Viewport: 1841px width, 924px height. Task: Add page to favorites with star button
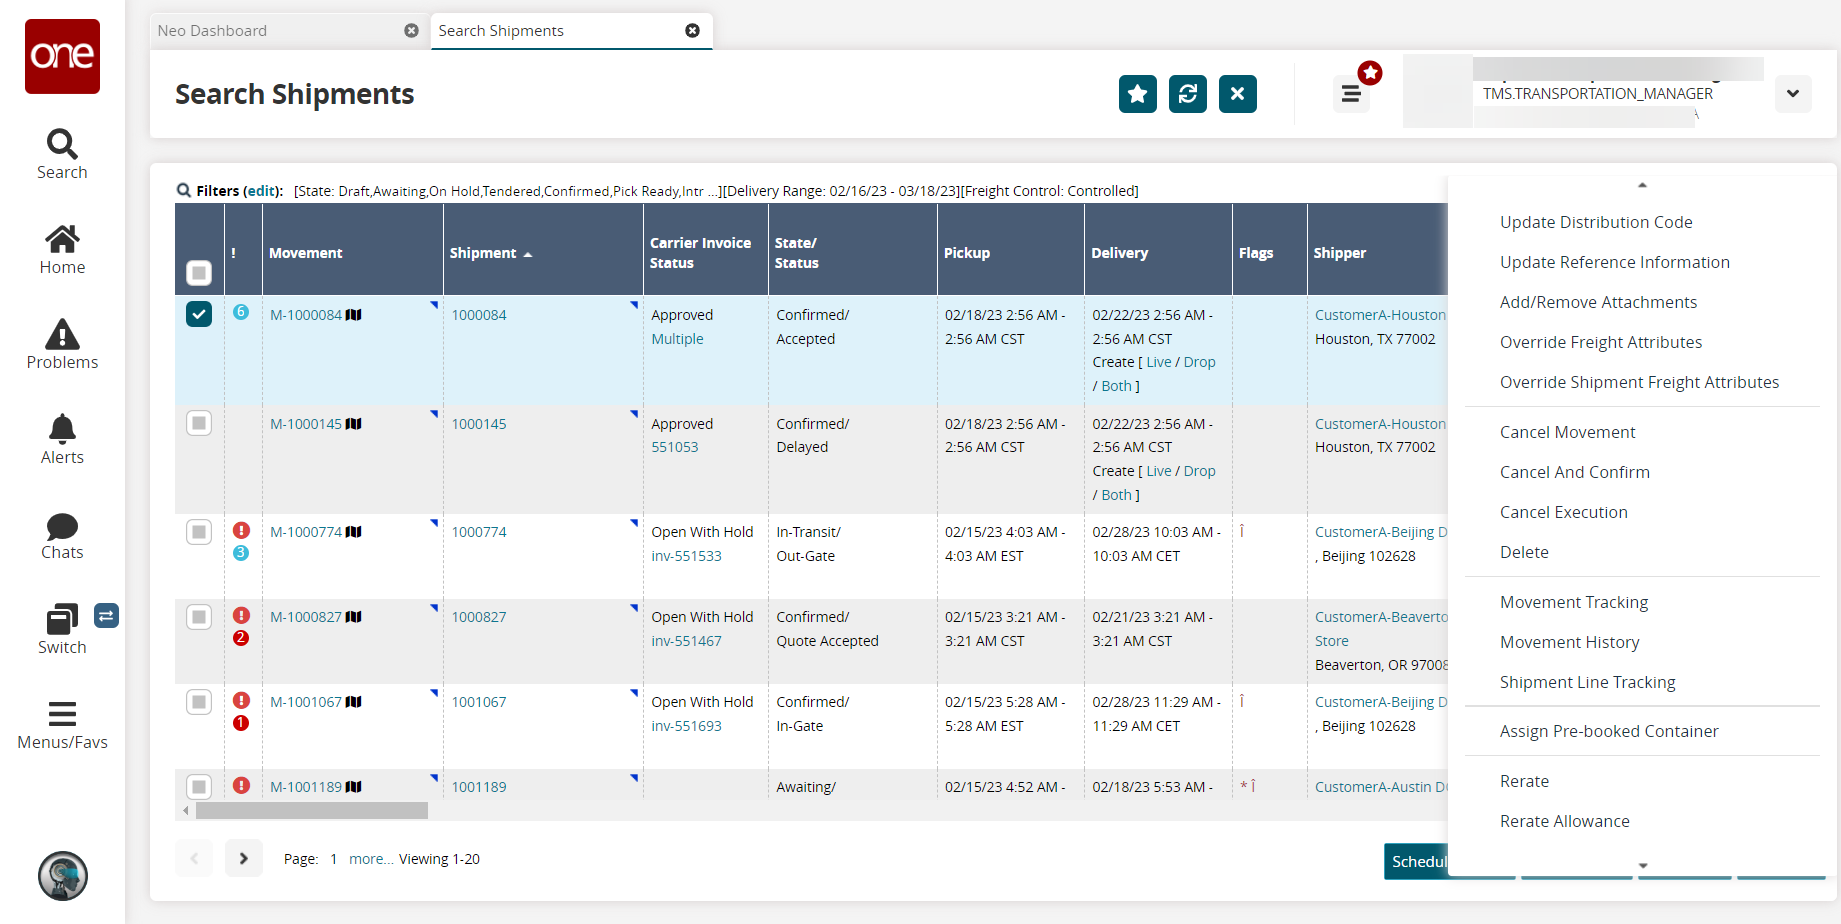tap(1137, 94)
